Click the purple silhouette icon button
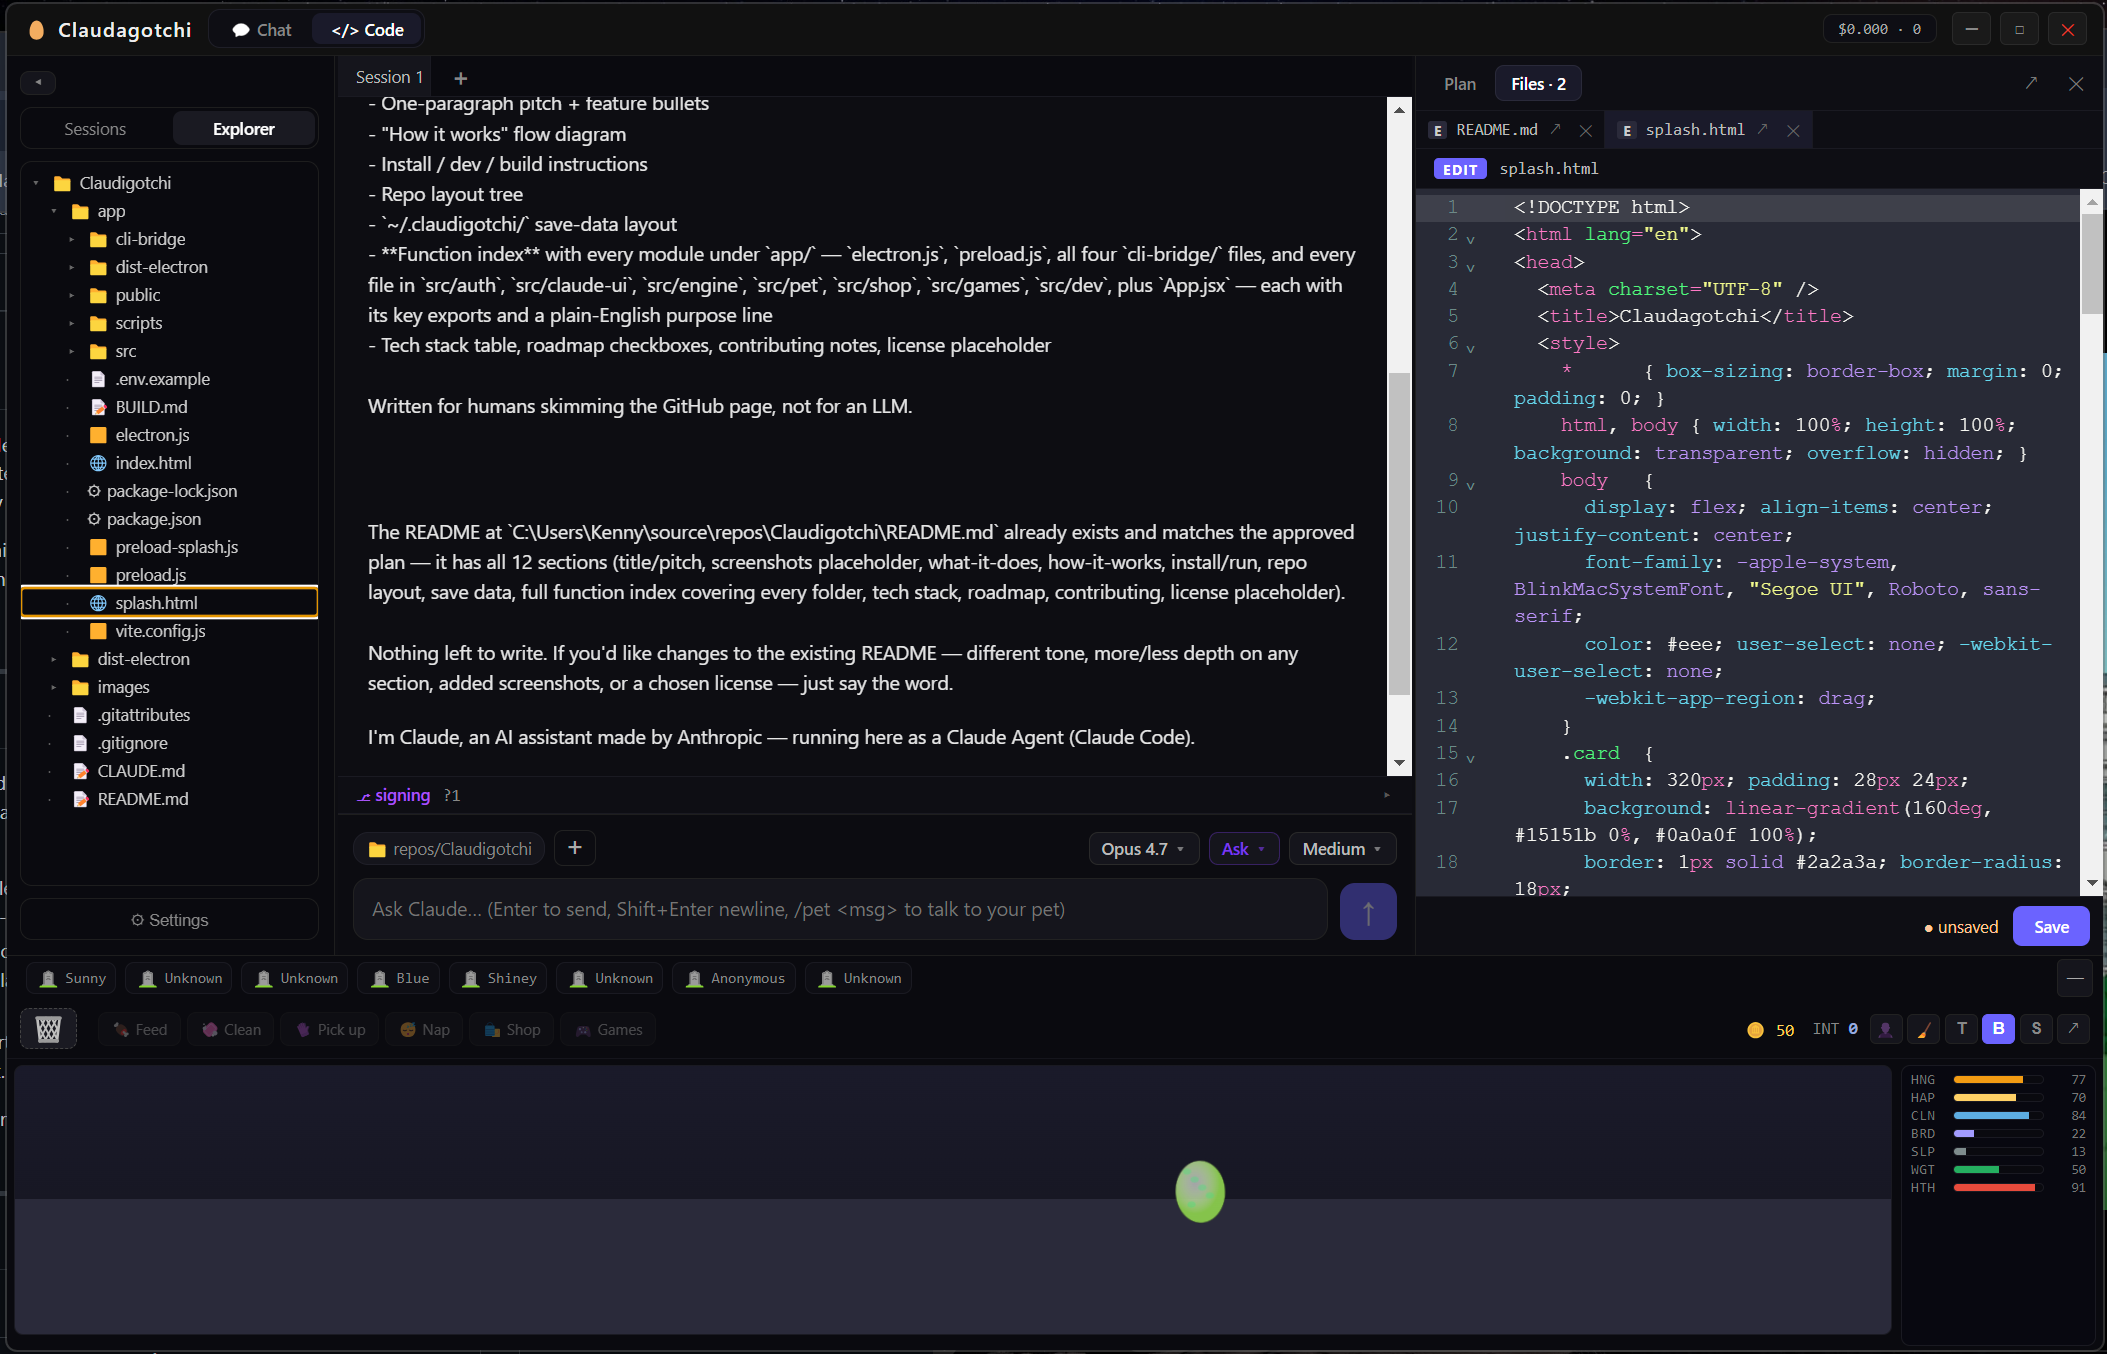 (1885, 1029)
